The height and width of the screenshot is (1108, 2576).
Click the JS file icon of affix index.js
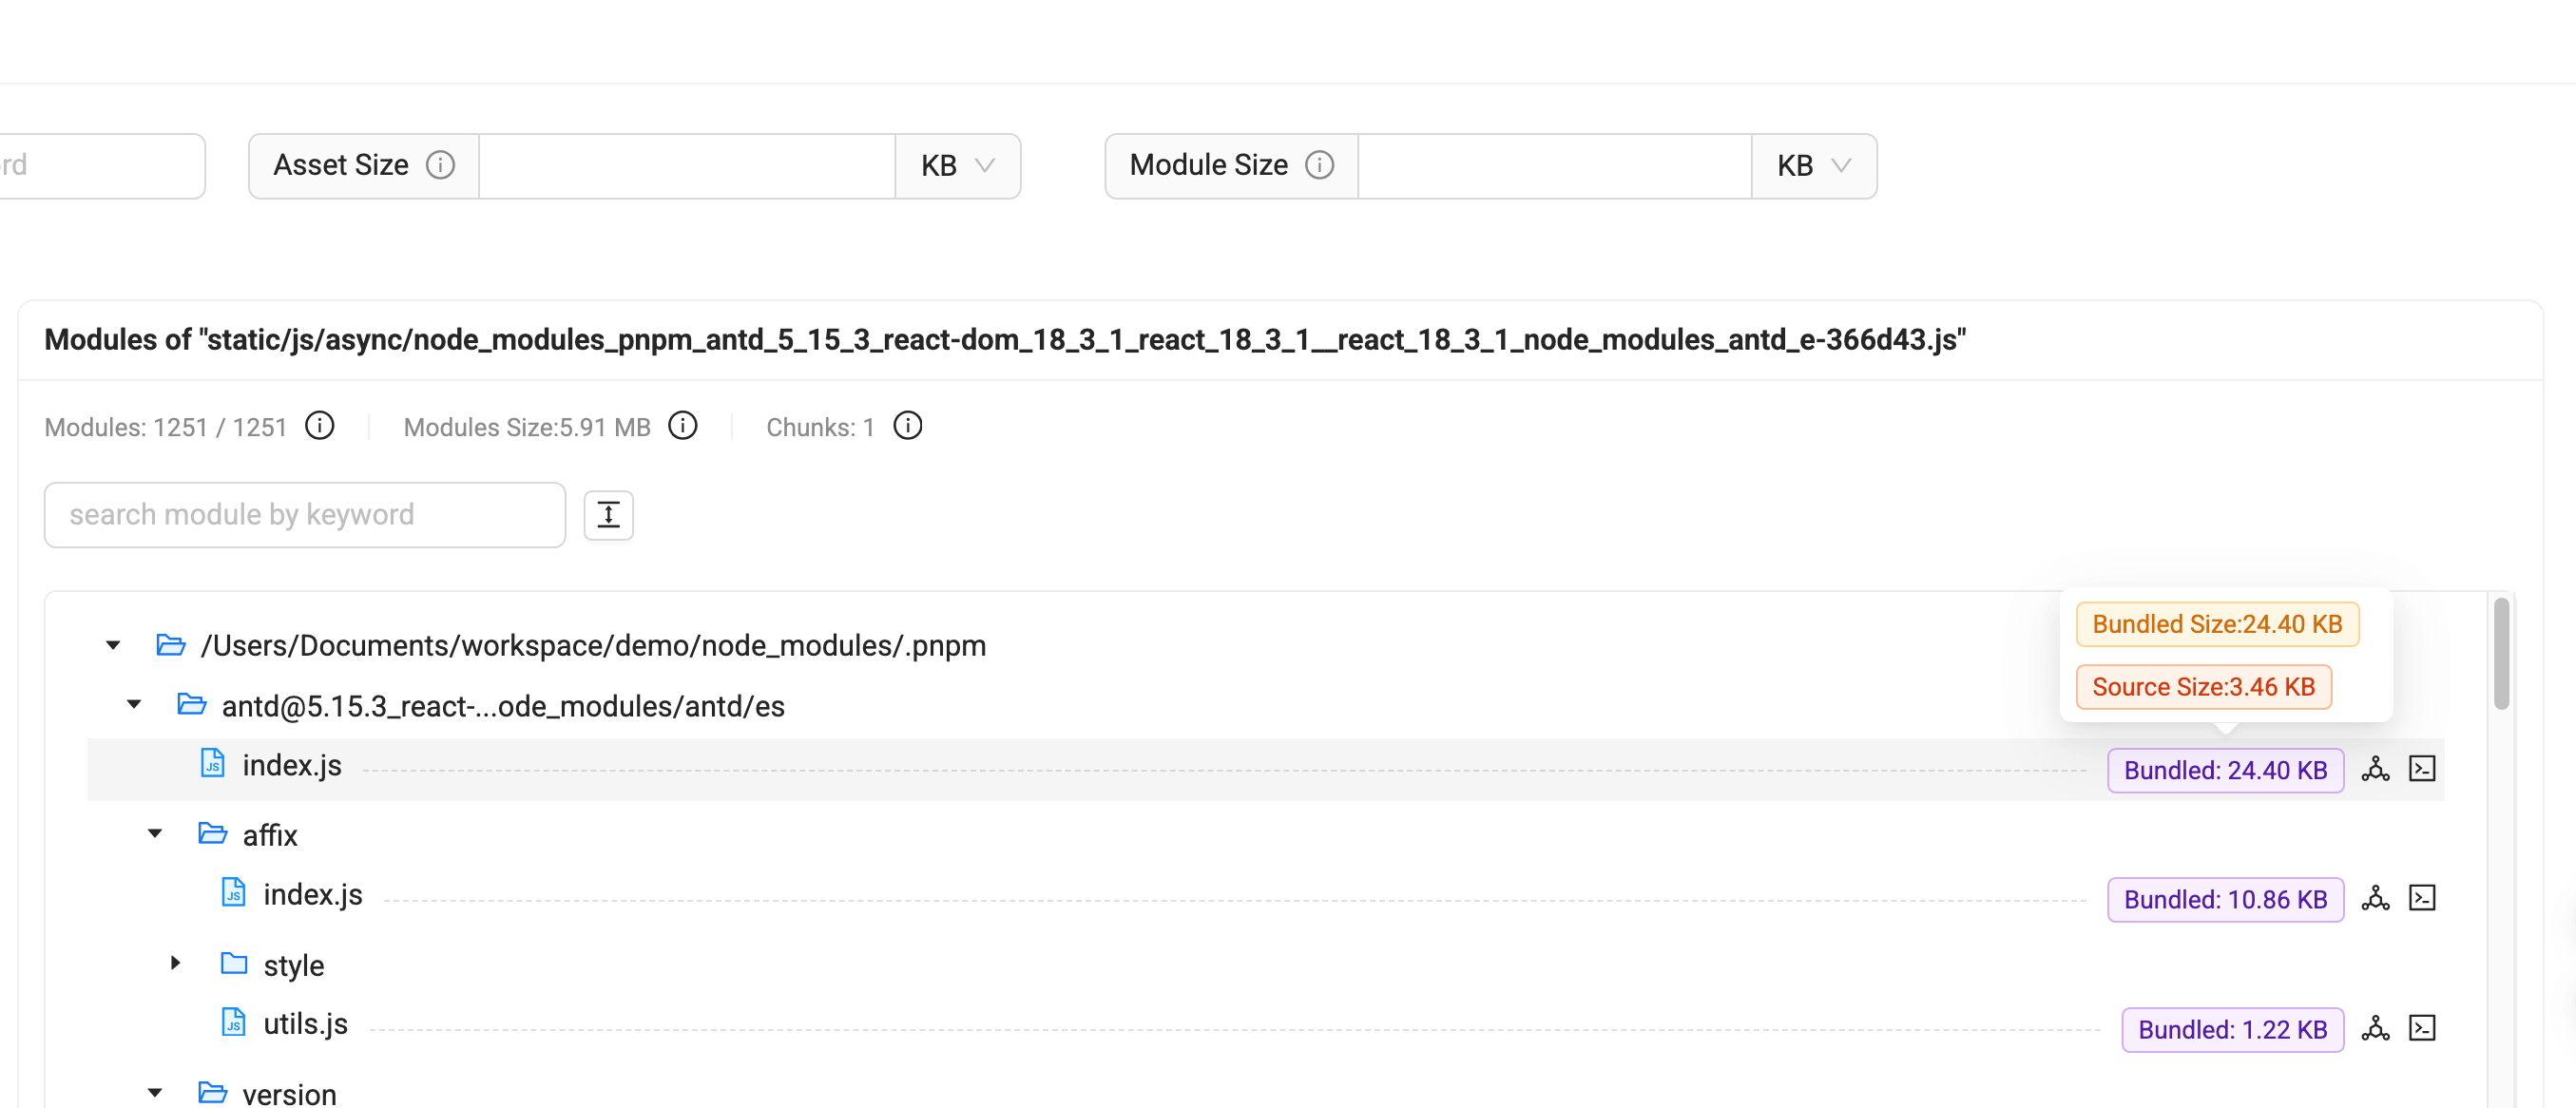pos(233,893)
